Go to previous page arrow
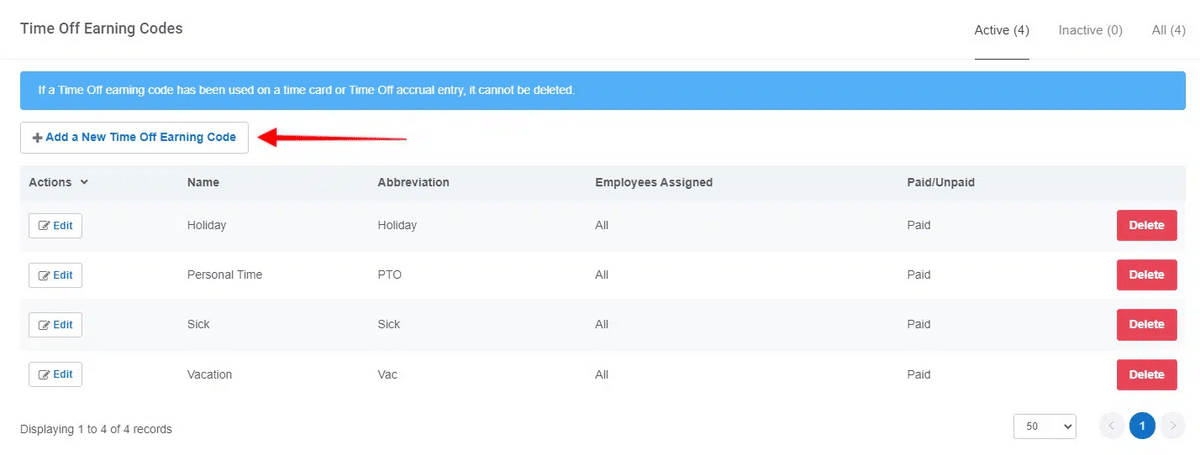This screenshot has height=455, width=1200. point(1111,426)
